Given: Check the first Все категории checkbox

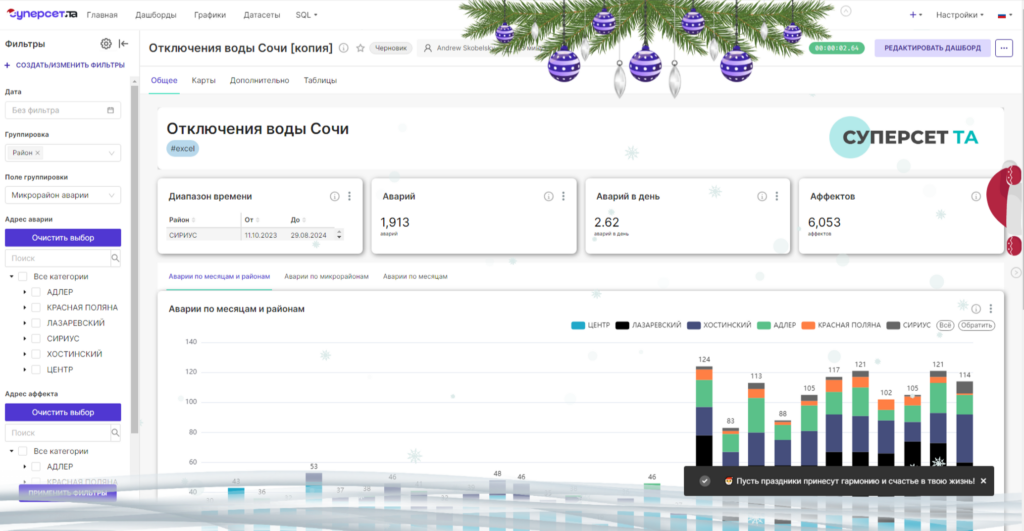Looking at the screenshot, I should pos(23,276).
